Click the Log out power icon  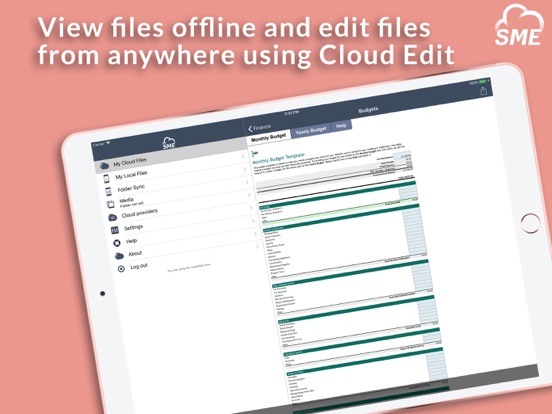click(x=121, y=269)
